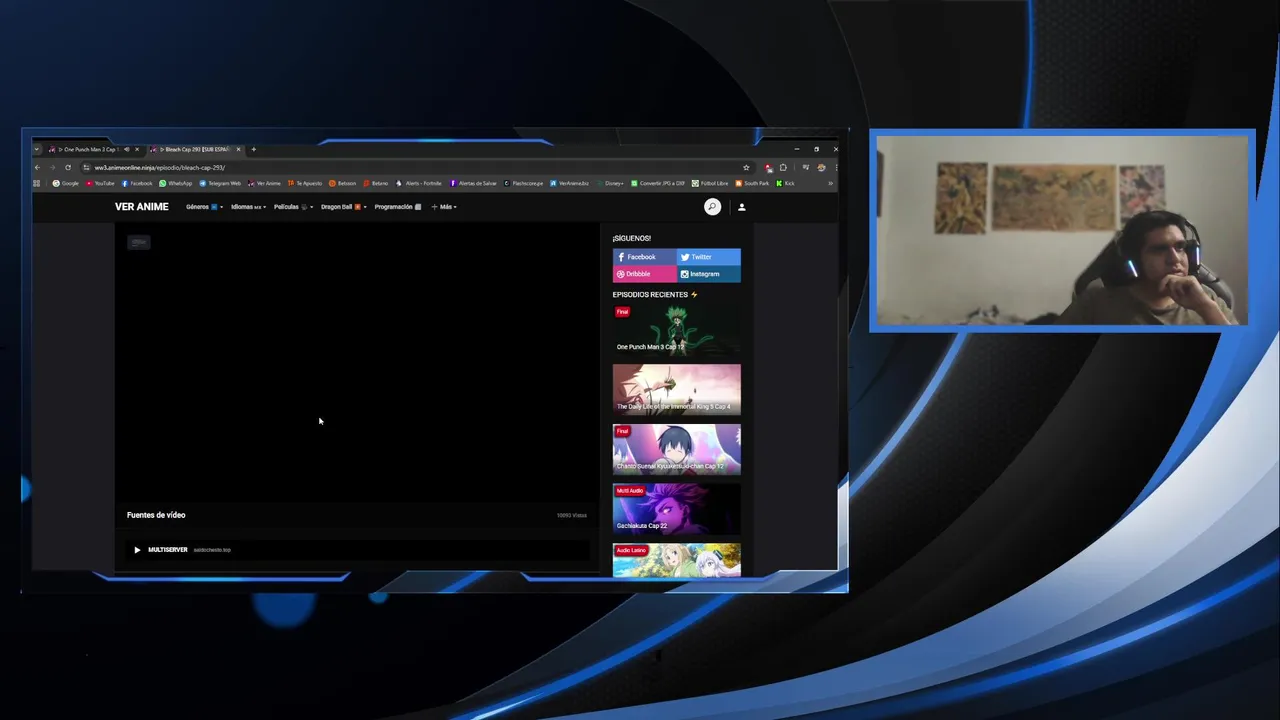Open the tab search dropdown arrow
This screenshot has height=720, width=1280.
tap(37, 149)
